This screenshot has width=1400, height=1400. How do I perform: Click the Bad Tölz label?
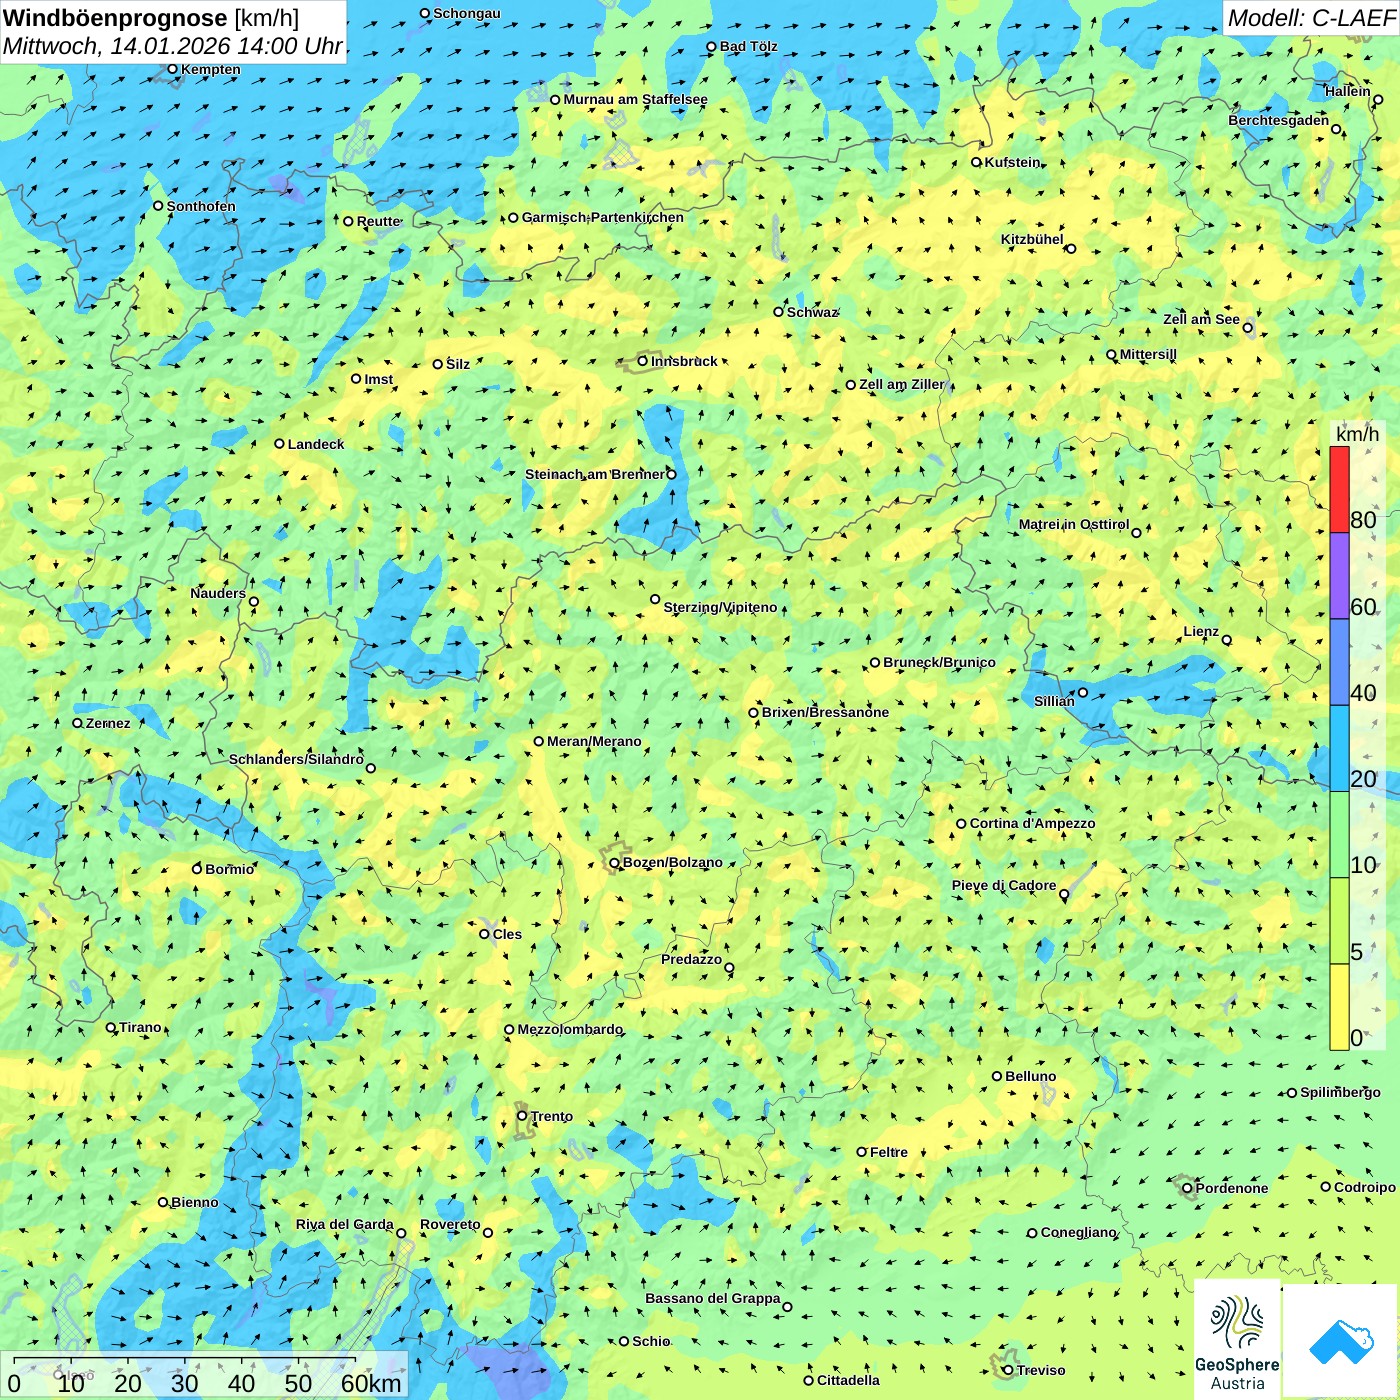point(748,46)
